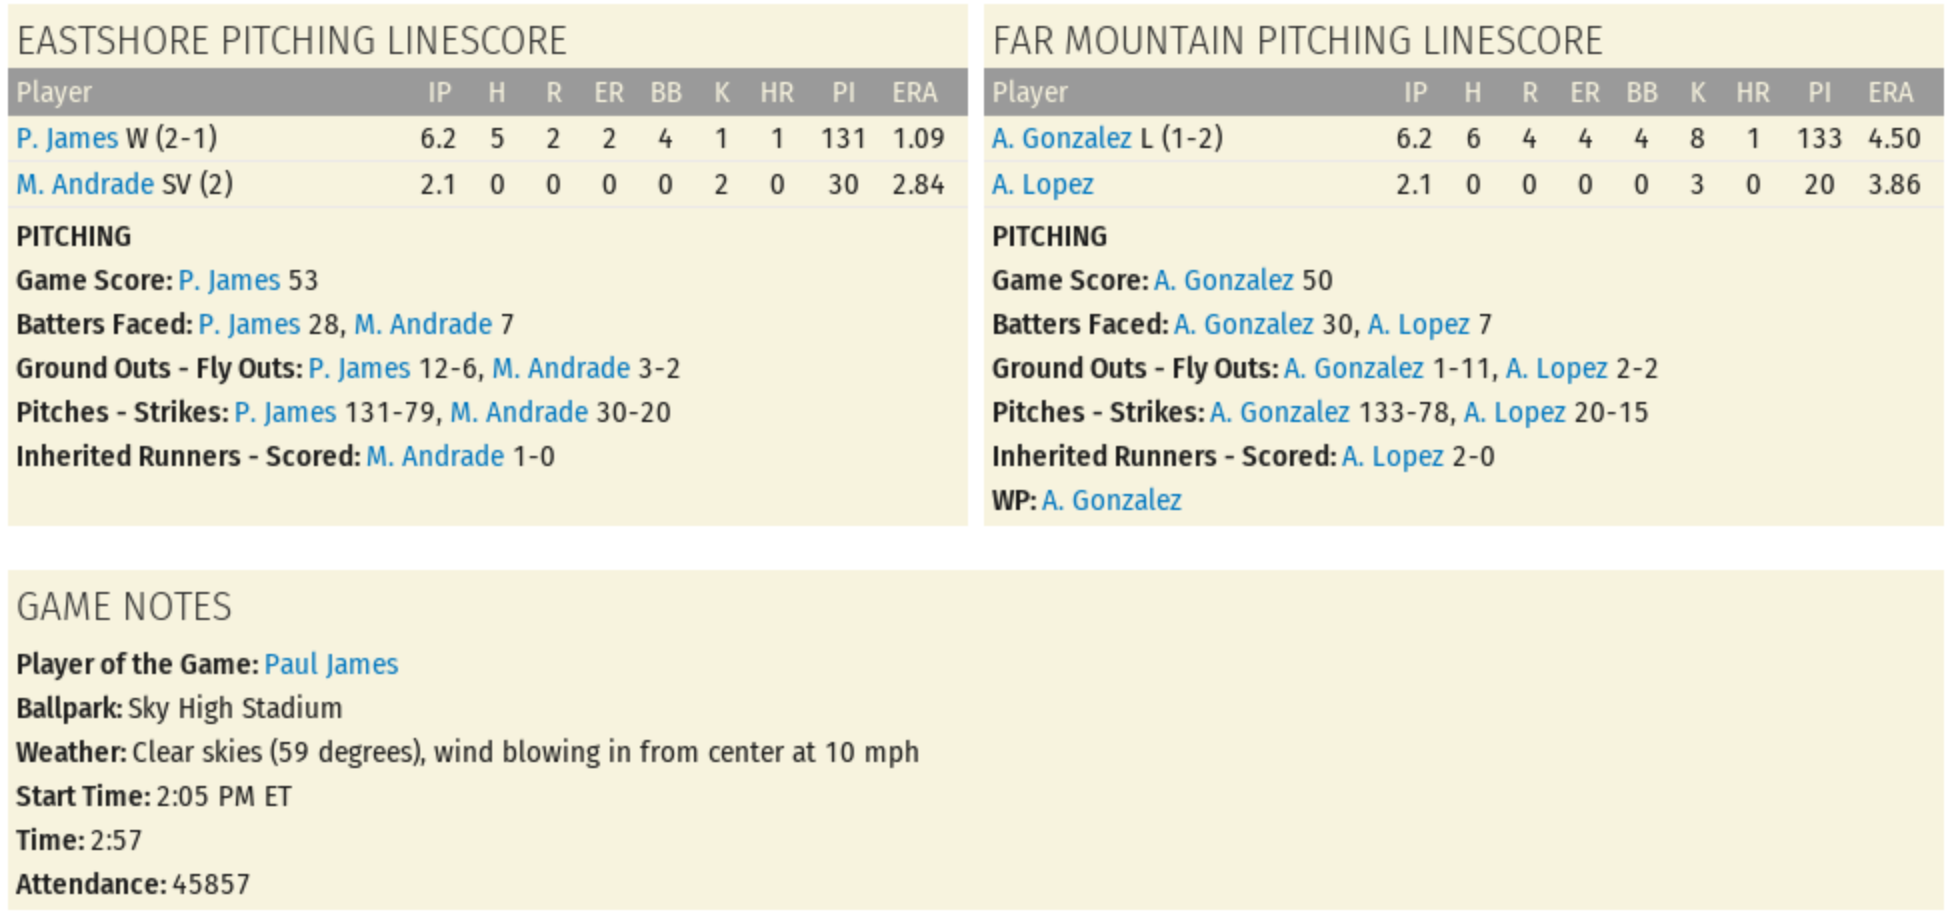Open Paul James, Player of the Game
Image resolution: width=1946 pixels, height=918 pixels.
point(331,664)
